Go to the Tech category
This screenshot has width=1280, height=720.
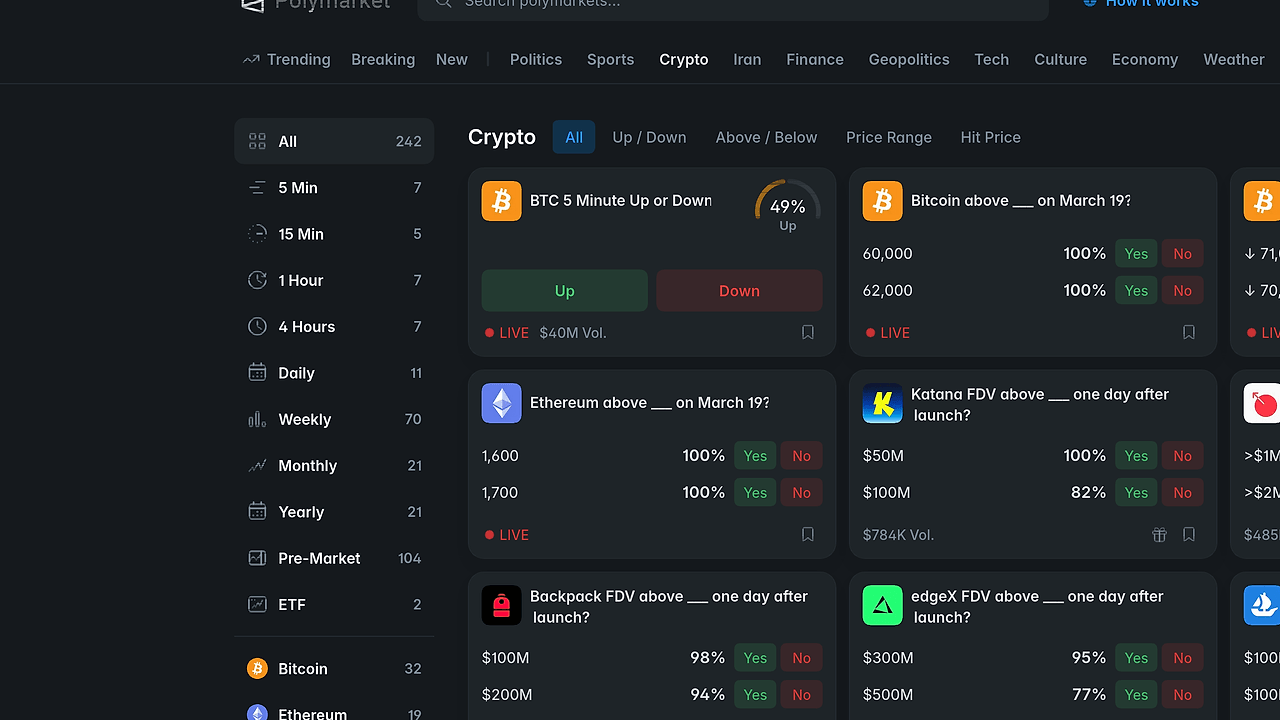[992, 59]
